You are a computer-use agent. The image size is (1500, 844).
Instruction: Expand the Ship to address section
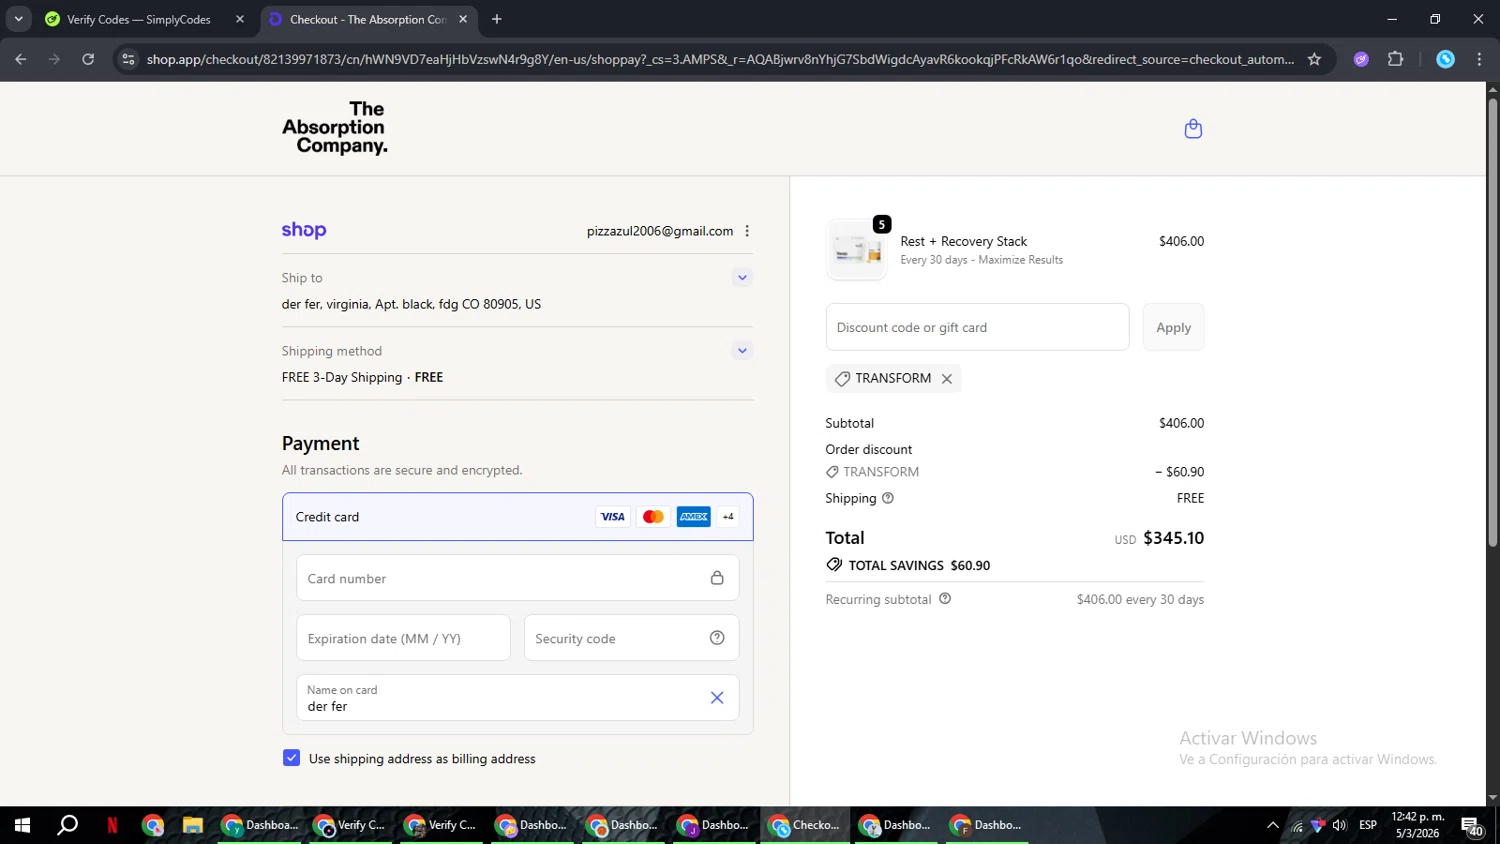point(742,278)
